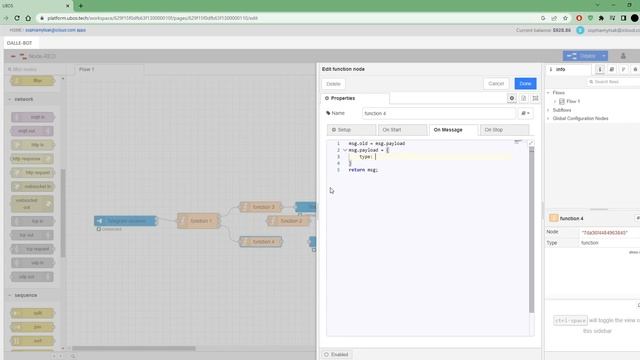
Task: Collapse the Flows tree section
Action: (549, 93)
